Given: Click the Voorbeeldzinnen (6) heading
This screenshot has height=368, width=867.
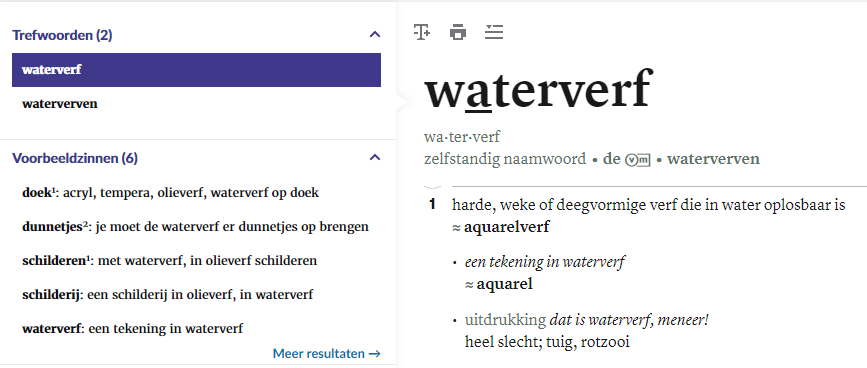Looking at the screenshot, I should coord(75,159).
